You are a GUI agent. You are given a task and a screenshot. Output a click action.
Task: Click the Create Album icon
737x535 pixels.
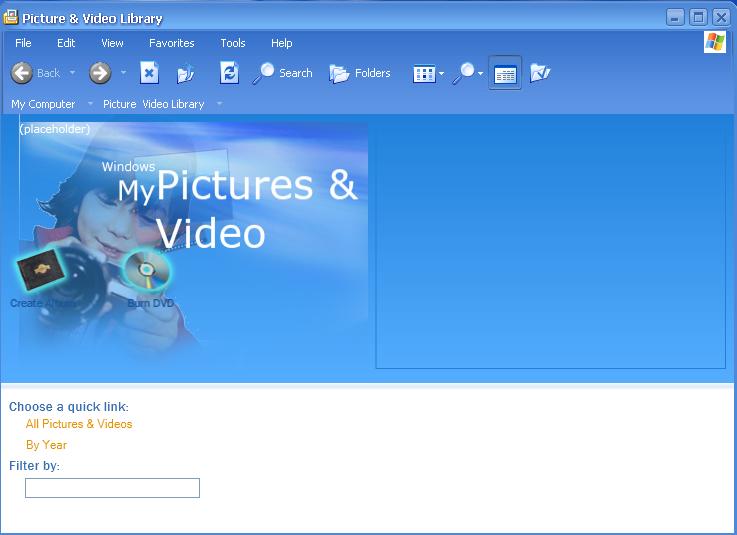click(41, 269)
